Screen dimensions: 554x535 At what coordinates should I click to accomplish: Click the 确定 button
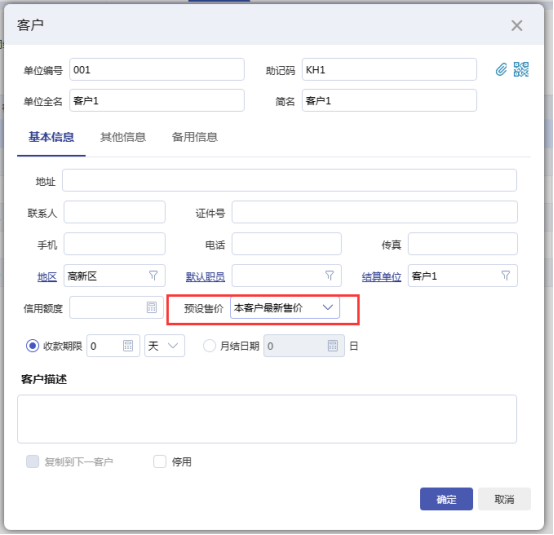(446, 499)
